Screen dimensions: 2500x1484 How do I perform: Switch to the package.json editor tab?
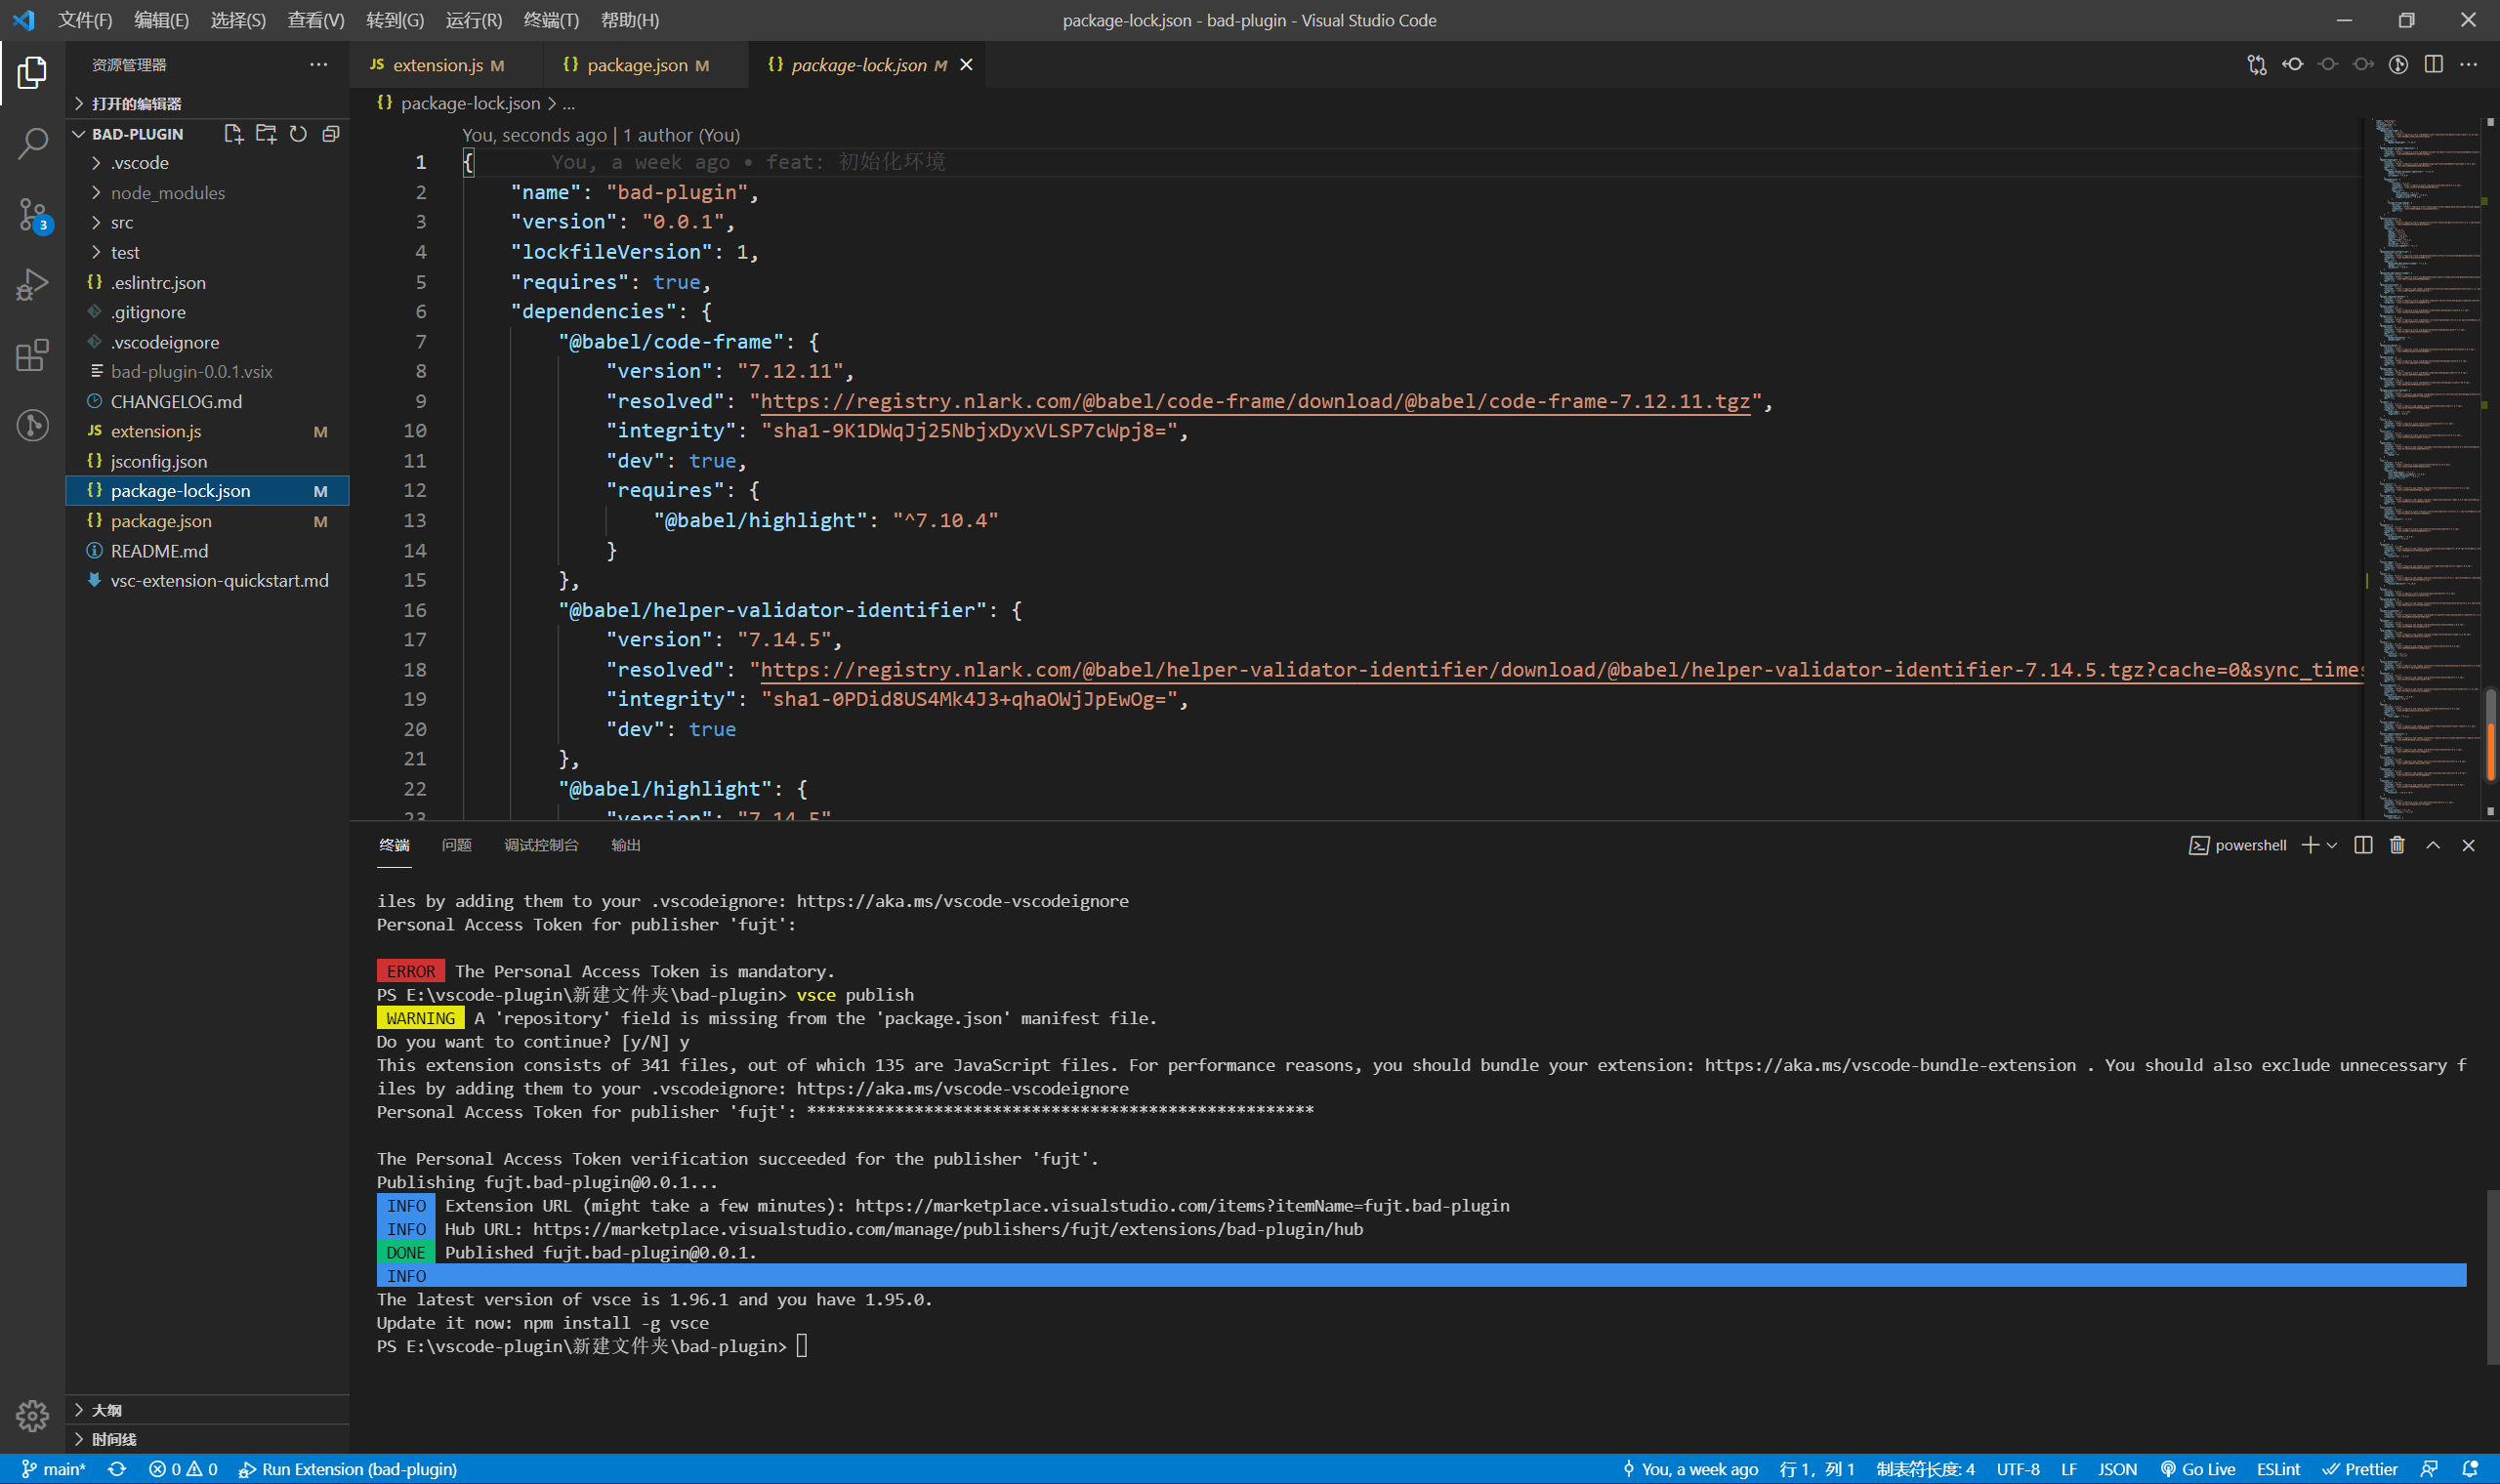coord(636,65)
